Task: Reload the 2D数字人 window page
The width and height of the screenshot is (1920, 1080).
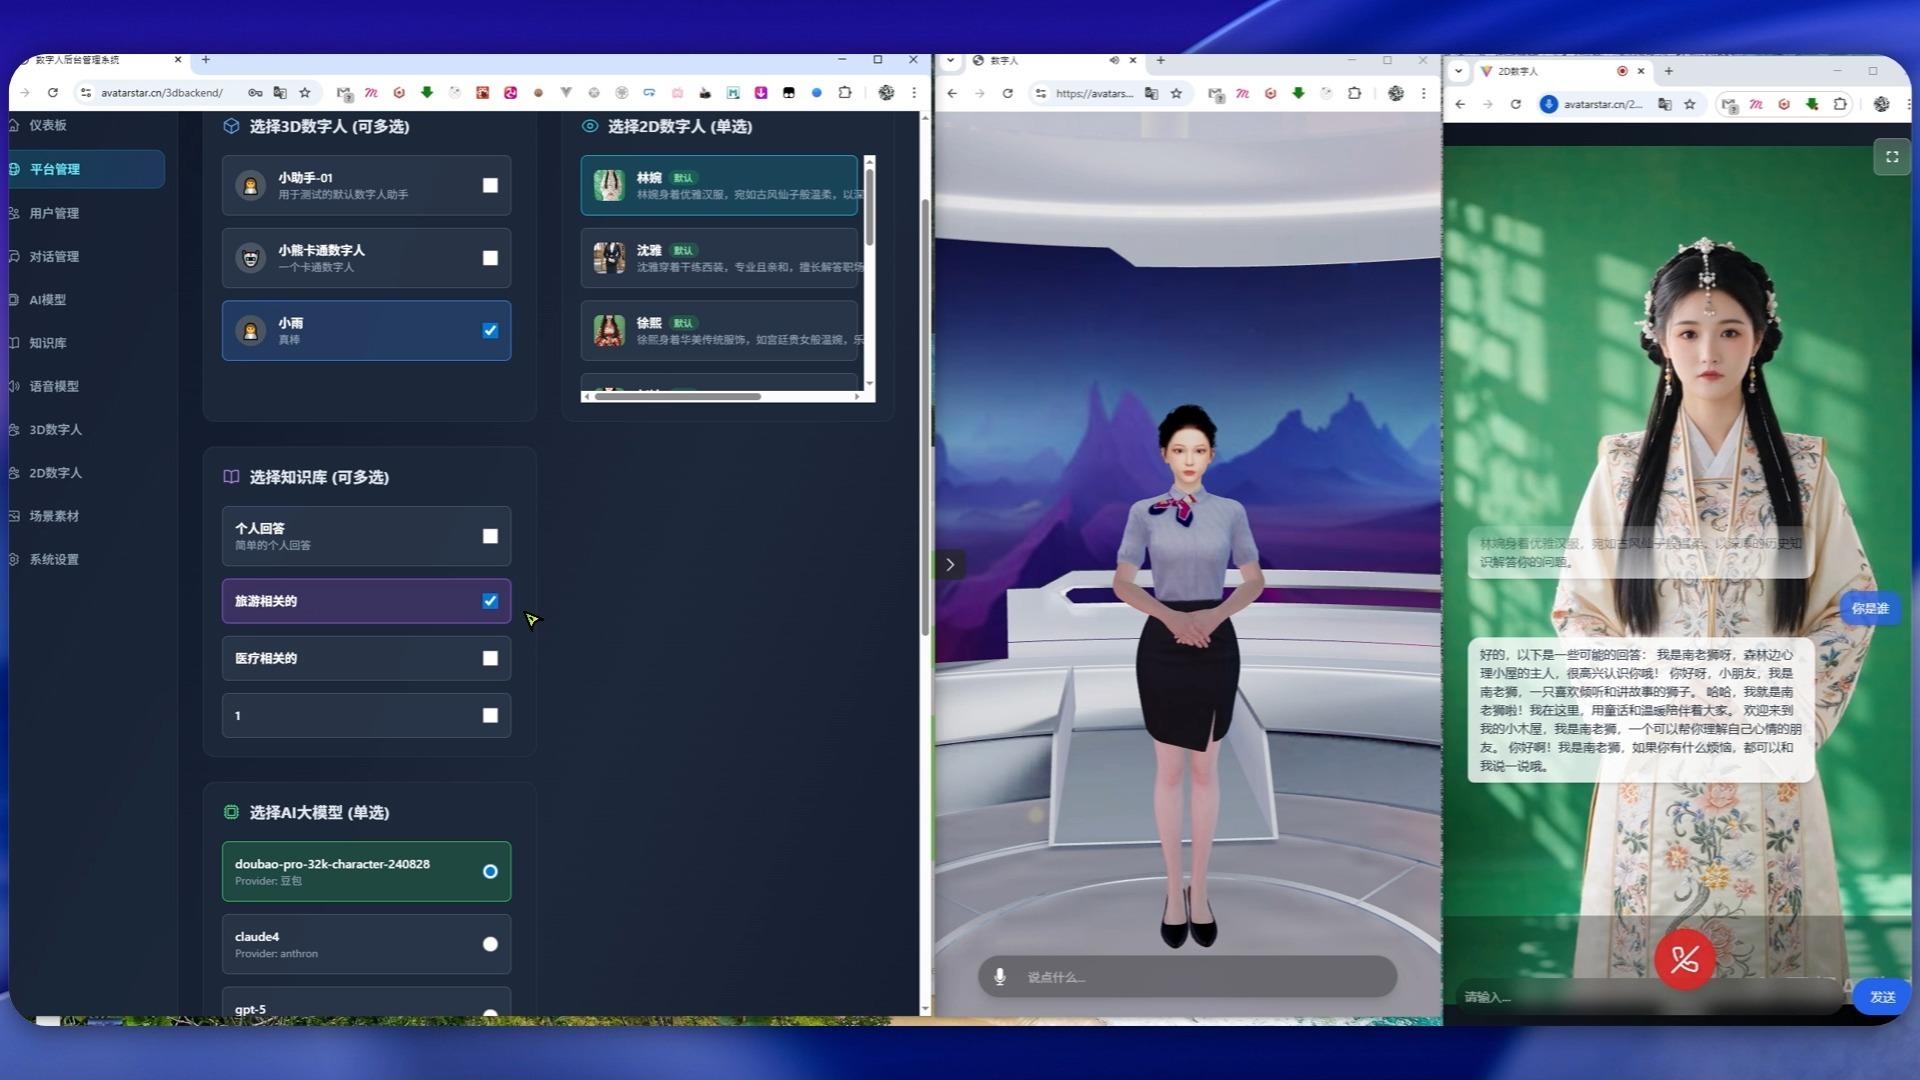Action: coord(1515,104)
